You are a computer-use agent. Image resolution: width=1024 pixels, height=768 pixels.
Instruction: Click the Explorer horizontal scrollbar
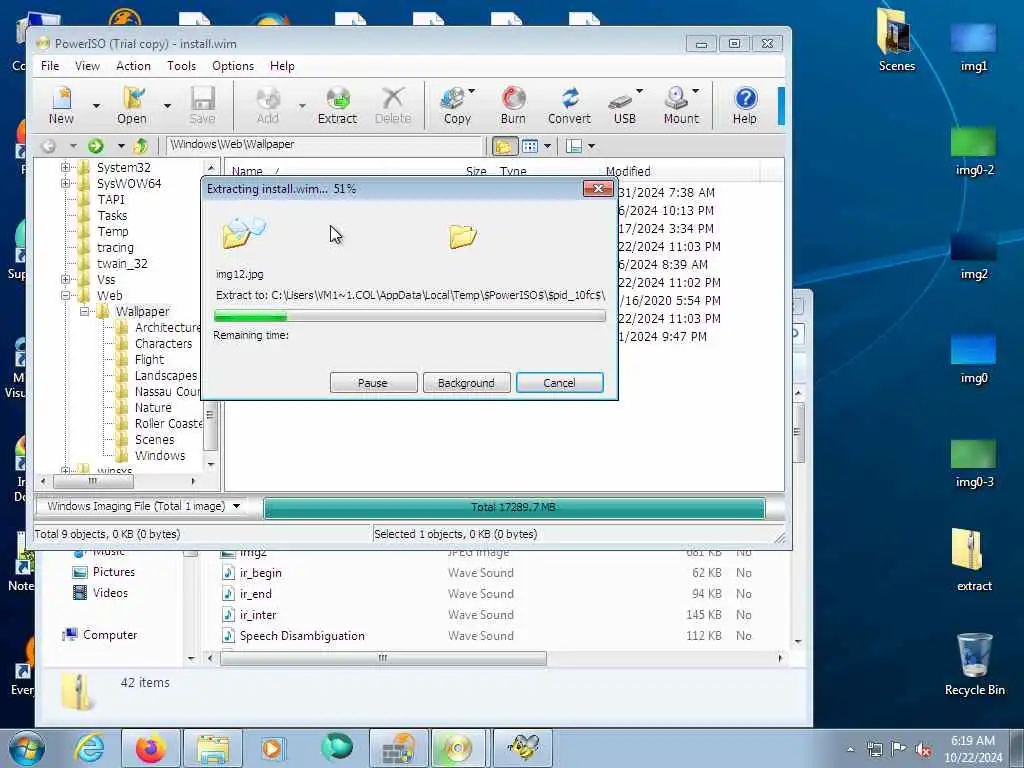tap(383, 658)
